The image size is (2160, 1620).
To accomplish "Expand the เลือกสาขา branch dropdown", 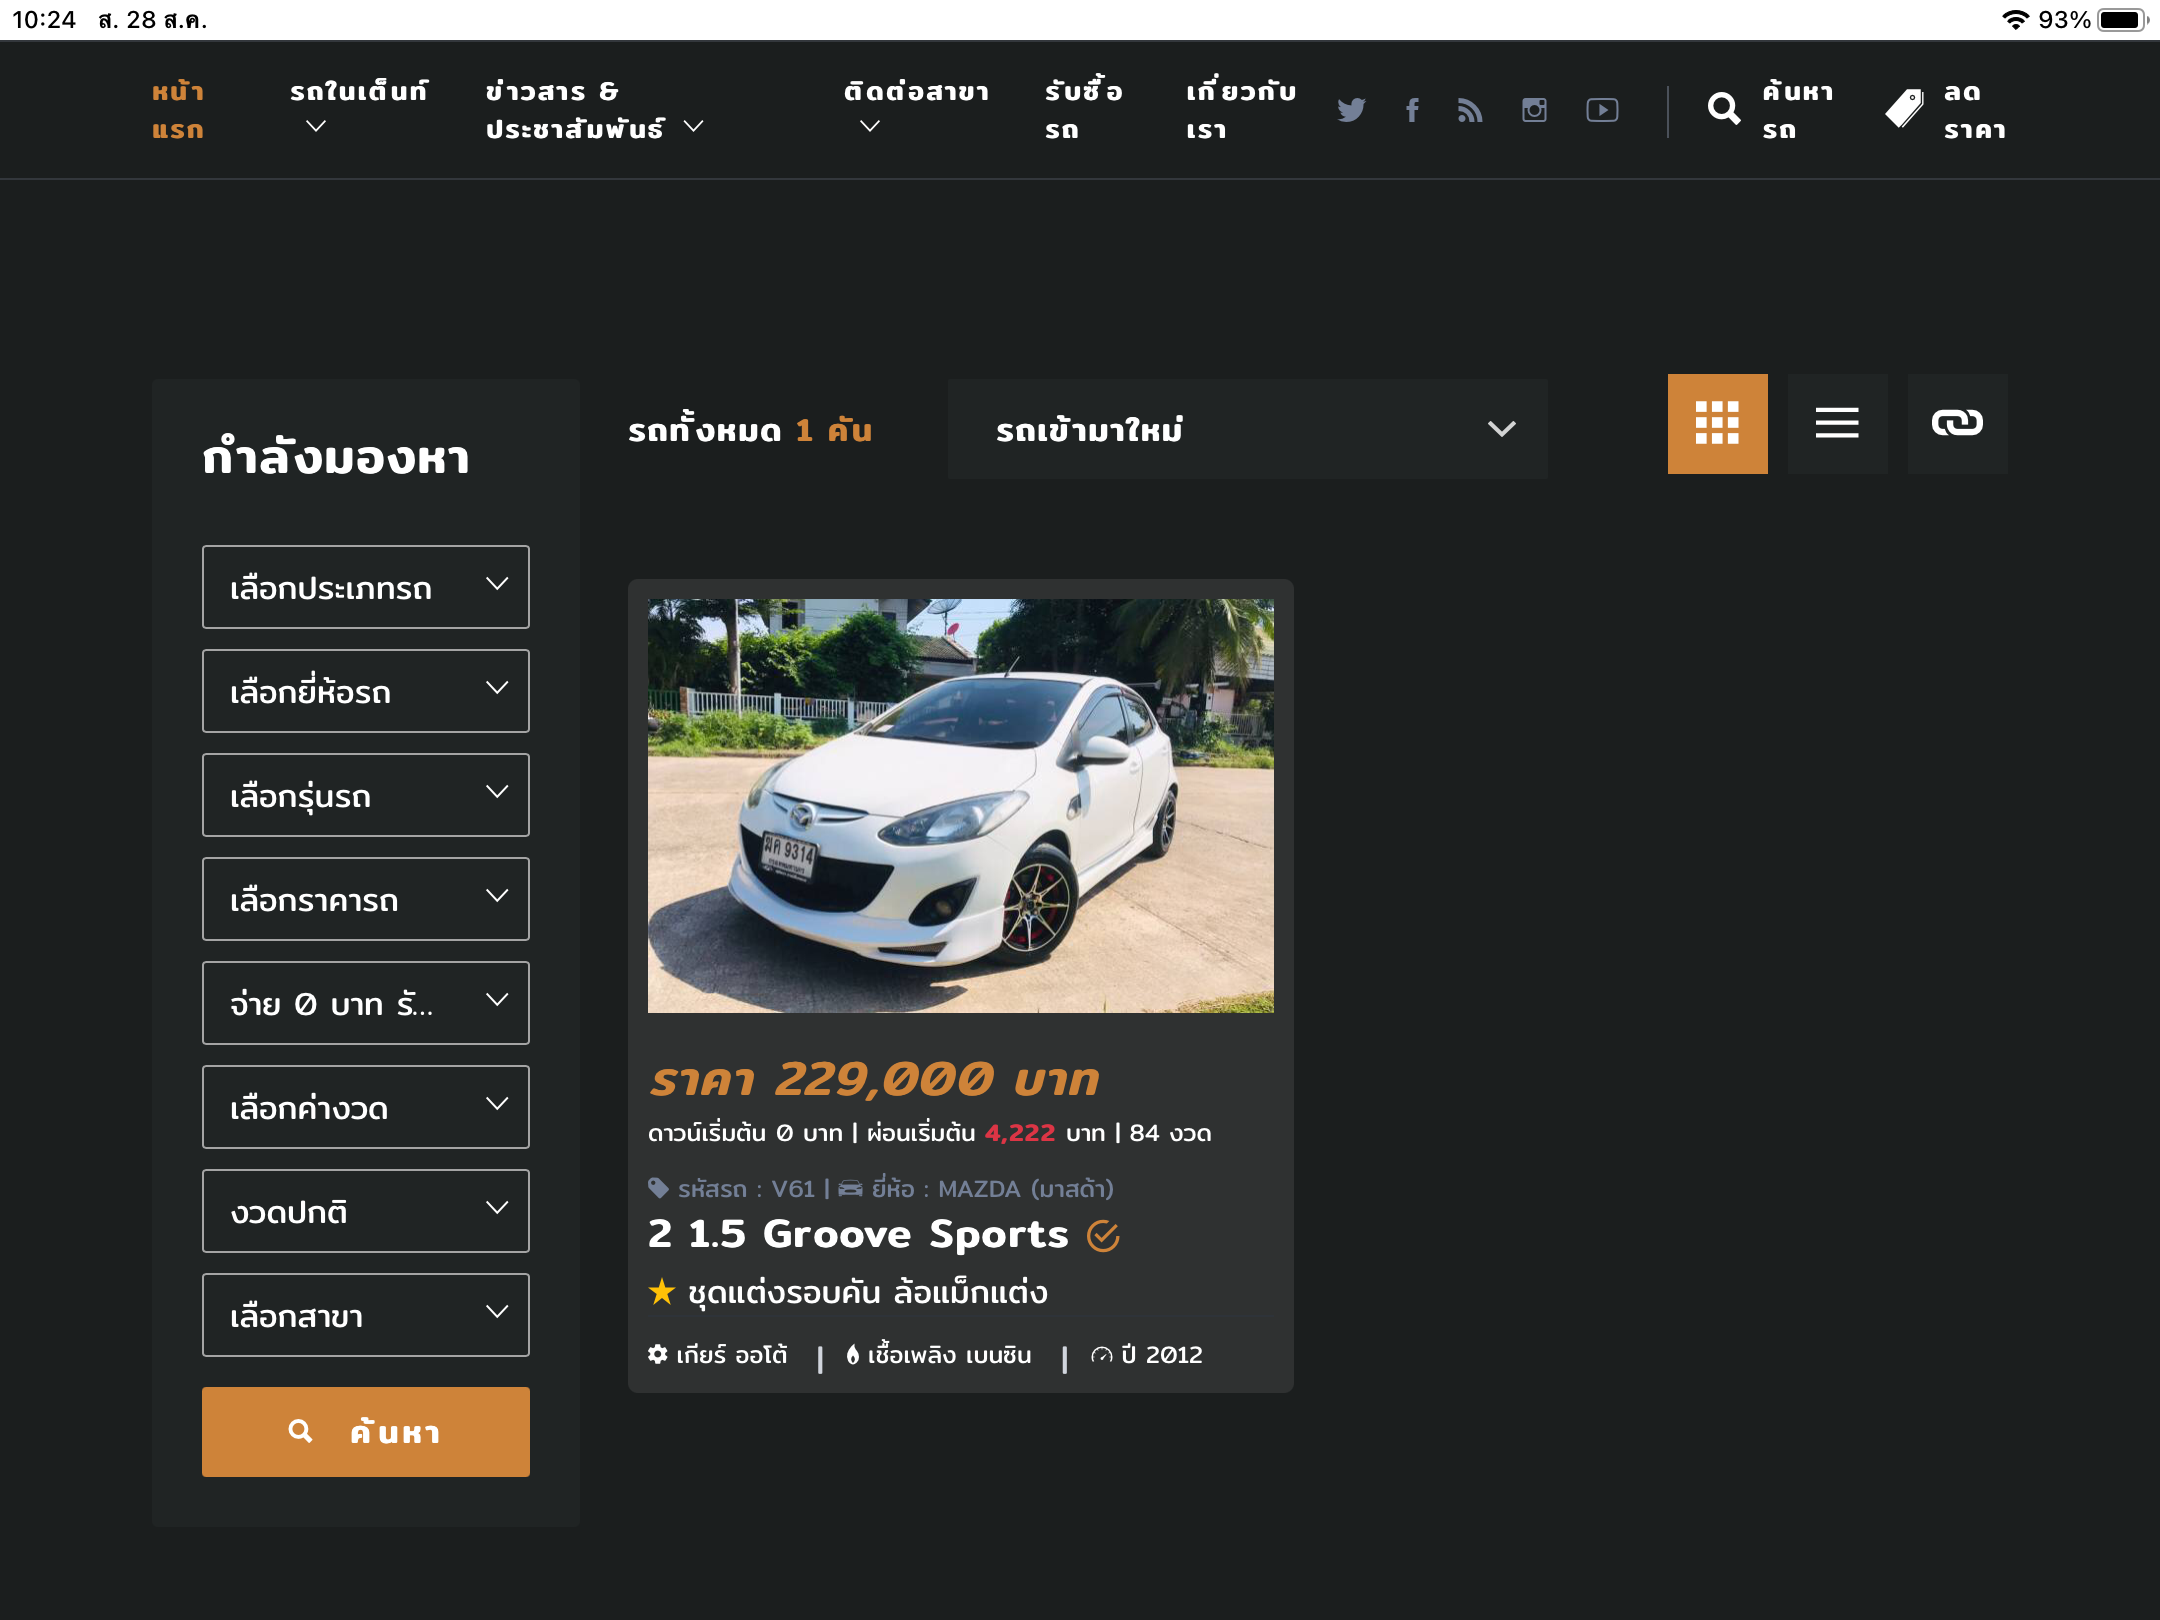I will [366, 1315].
